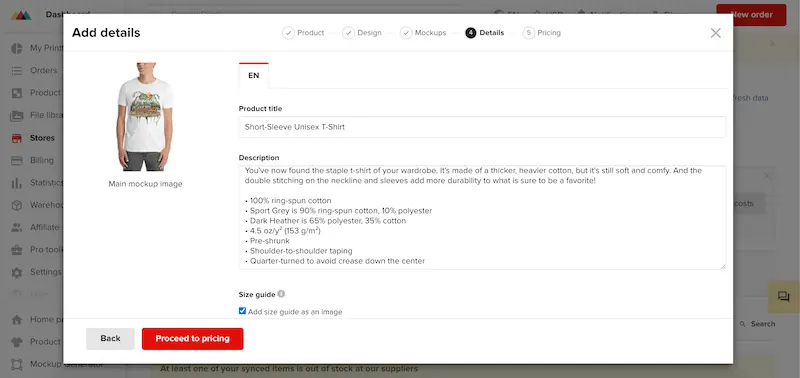Select the EN language tab
This screenshot has height=378, width=800.
[x=254, y=75]
